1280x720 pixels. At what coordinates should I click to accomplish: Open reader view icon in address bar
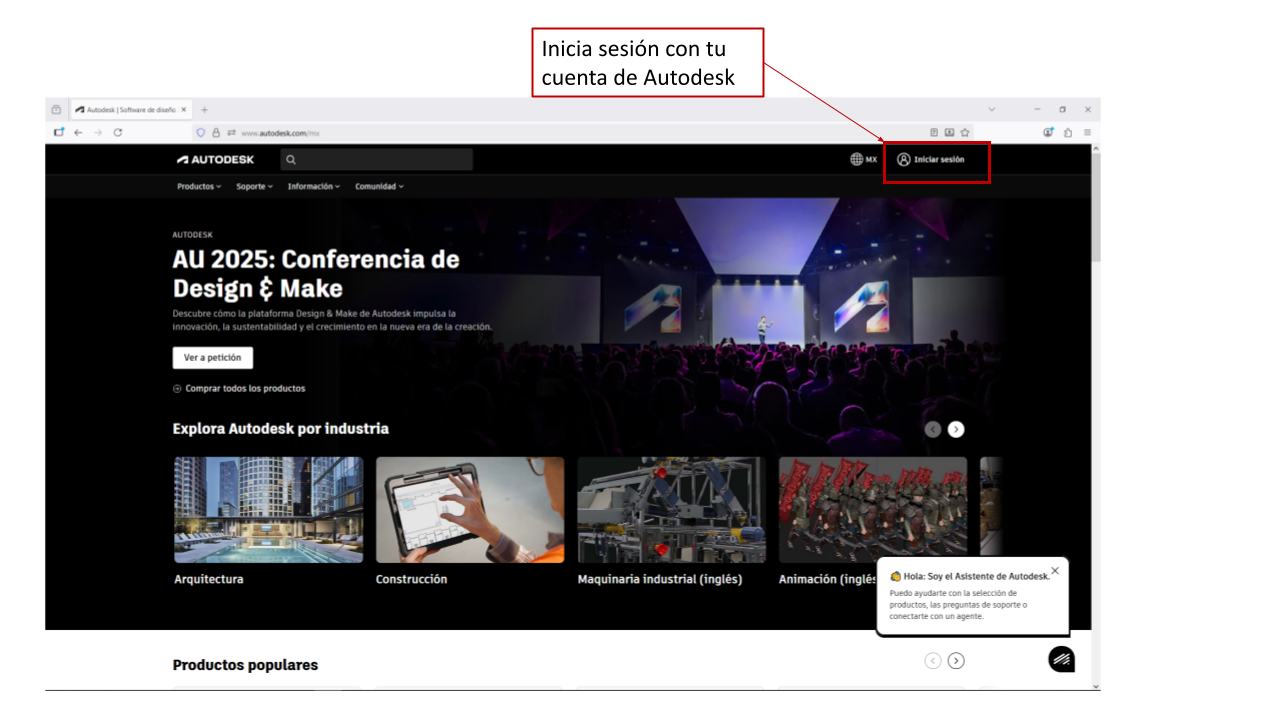coord(934,132)
